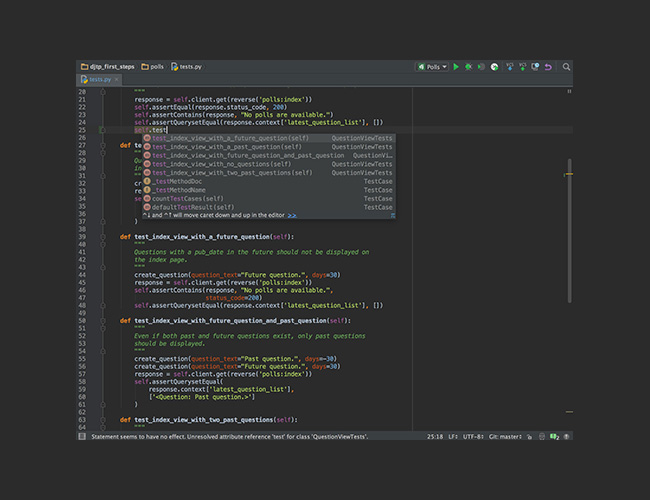The image size is (650, 500).
Task: Click VCS Commit green arrow icon
Action: (x=522, y=67)
